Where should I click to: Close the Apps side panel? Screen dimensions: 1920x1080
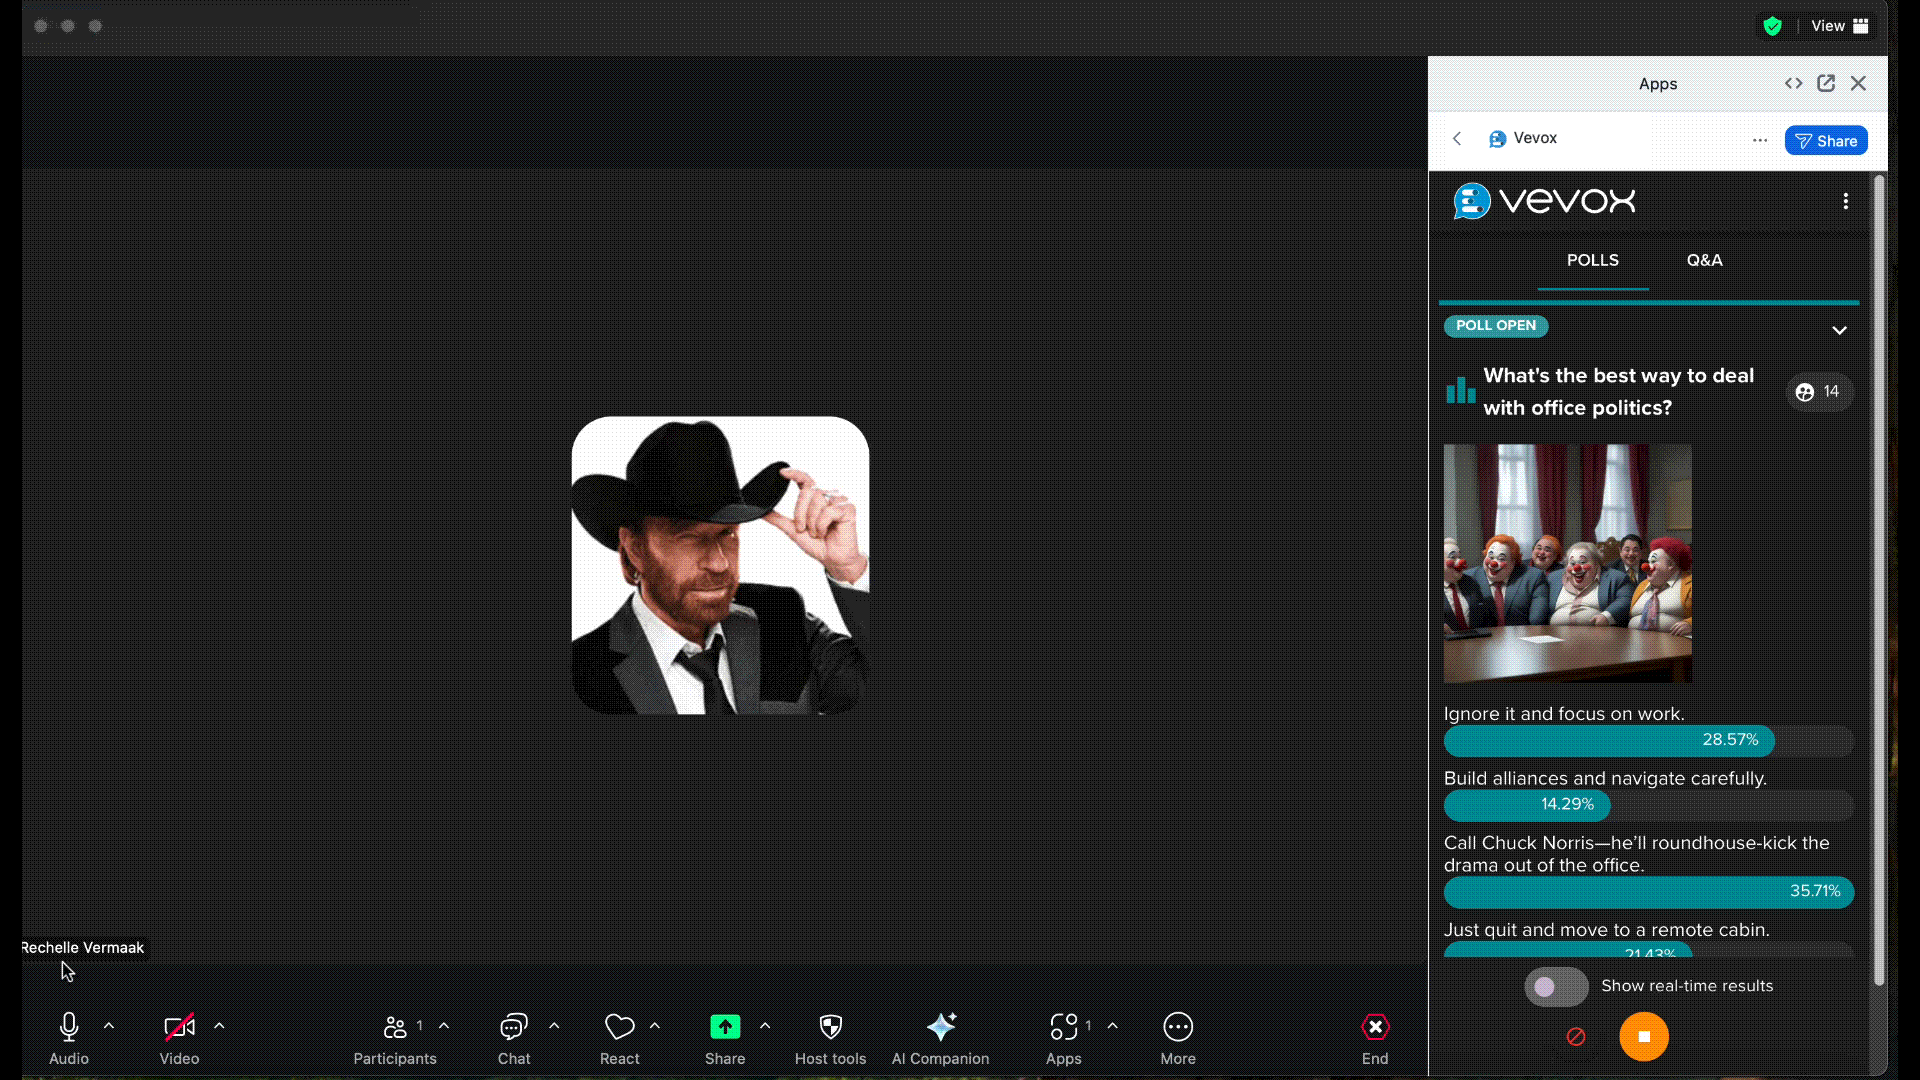pyautogui.click(x=1858, y=83)
